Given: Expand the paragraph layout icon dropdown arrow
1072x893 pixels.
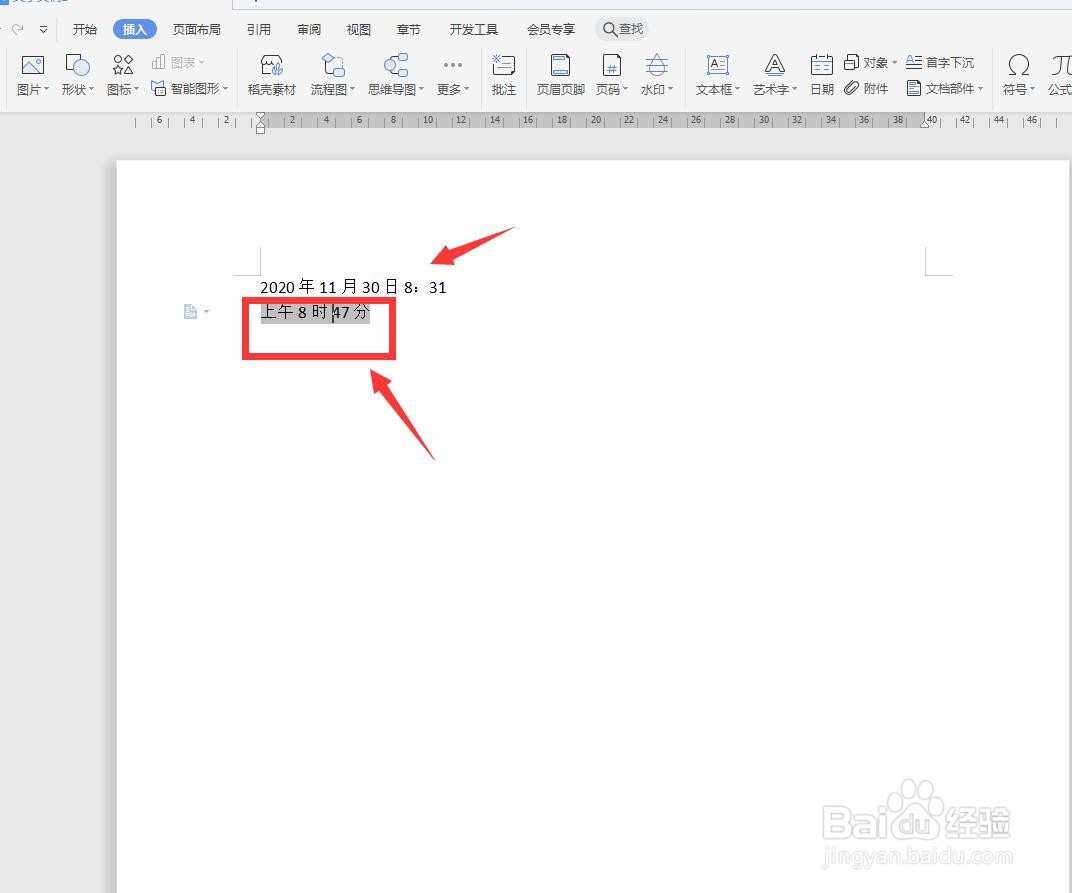Looking at the screenshot, I should [x=206, y=312].
